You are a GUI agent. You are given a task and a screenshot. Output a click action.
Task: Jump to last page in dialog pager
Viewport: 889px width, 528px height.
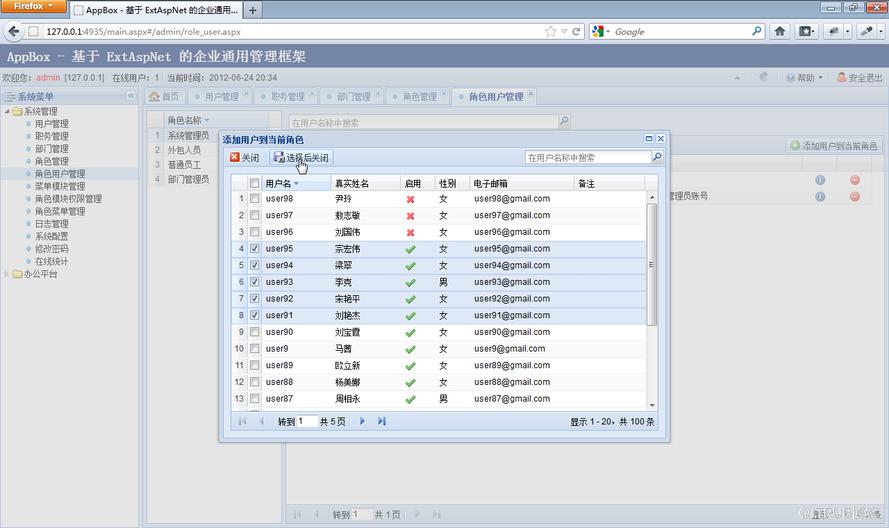pos(382,421)
